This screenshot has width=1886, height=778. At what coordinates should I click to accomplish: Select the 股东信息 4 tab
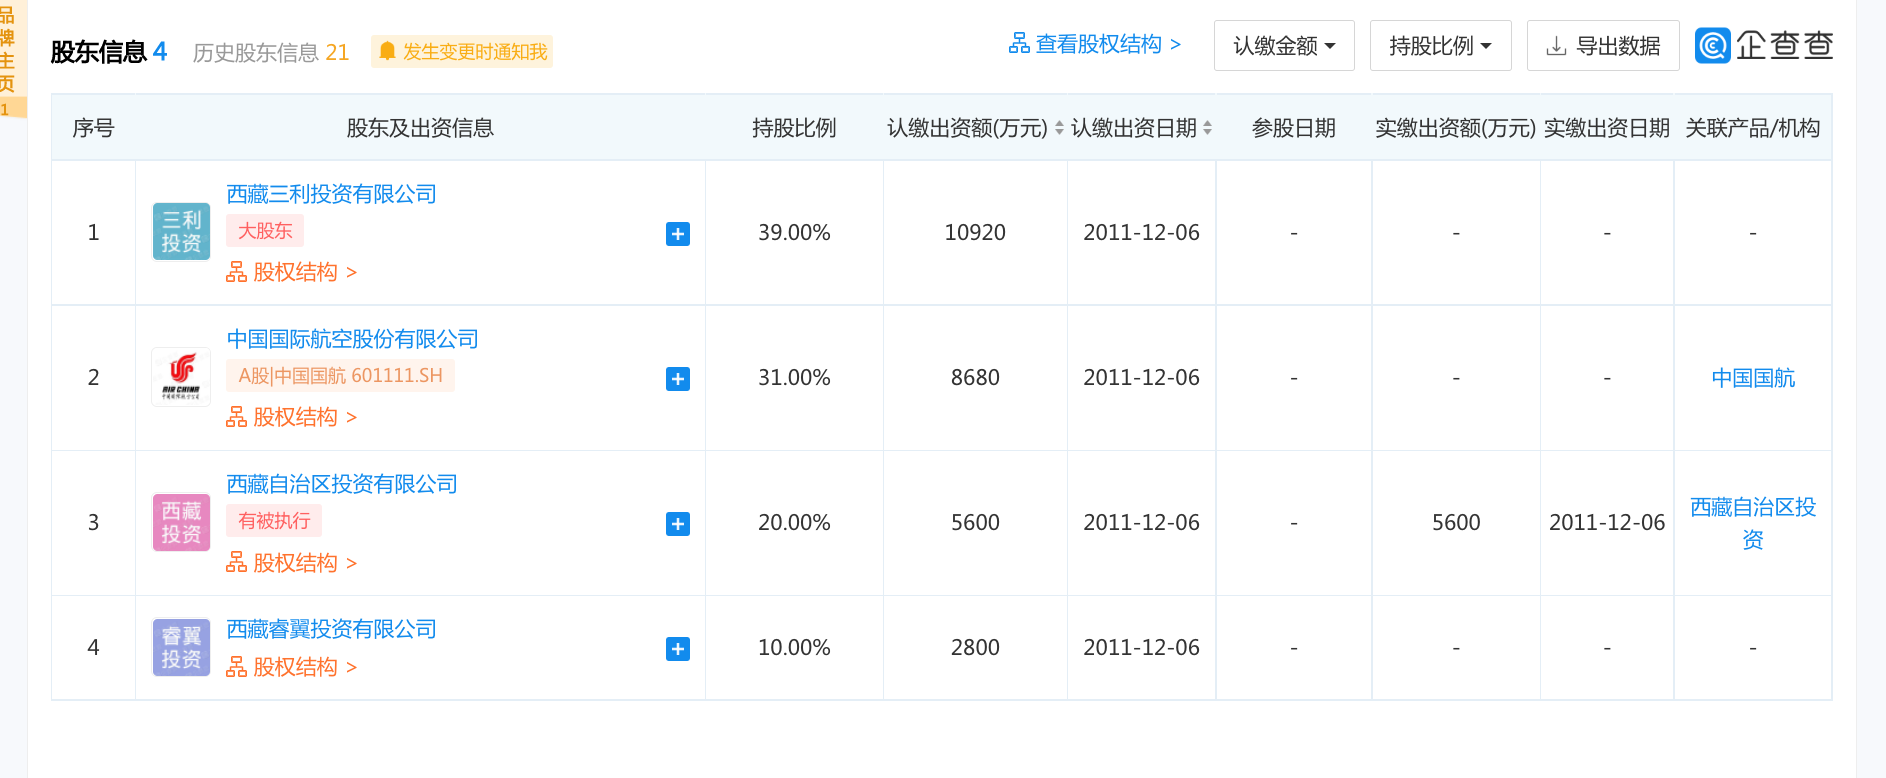pyautogui.click(x=108, y=52)
